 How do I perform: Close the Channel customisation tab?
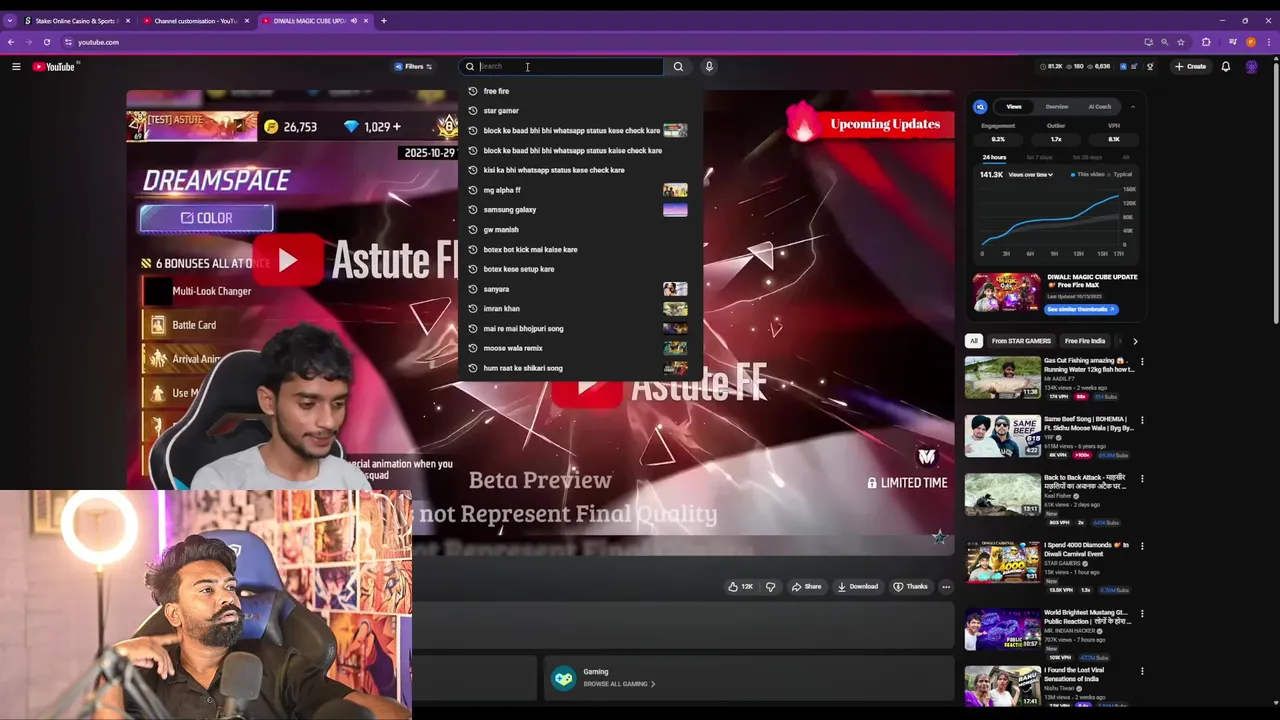(x=247, y=21)
